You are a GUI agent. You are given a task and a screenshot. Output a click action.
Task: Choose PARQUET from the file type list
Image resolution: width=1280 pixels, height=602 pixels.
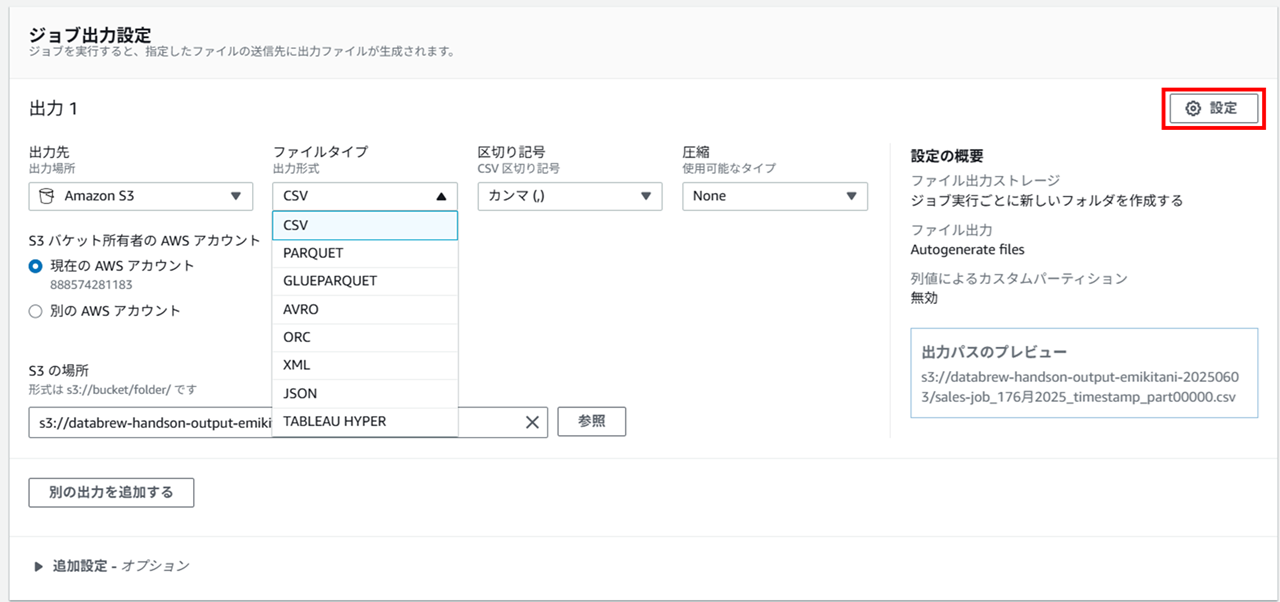point(365,253)
